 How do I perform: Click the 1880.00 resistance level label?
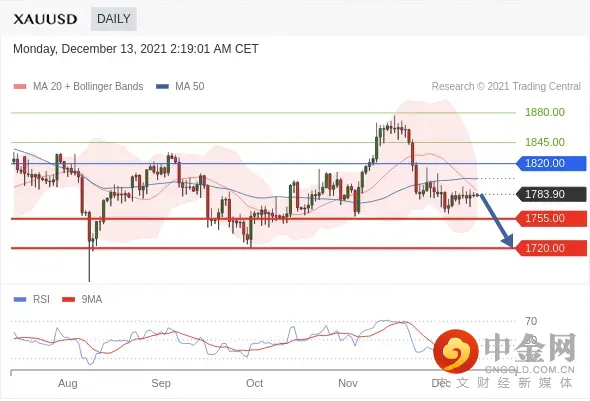point(544,112)
